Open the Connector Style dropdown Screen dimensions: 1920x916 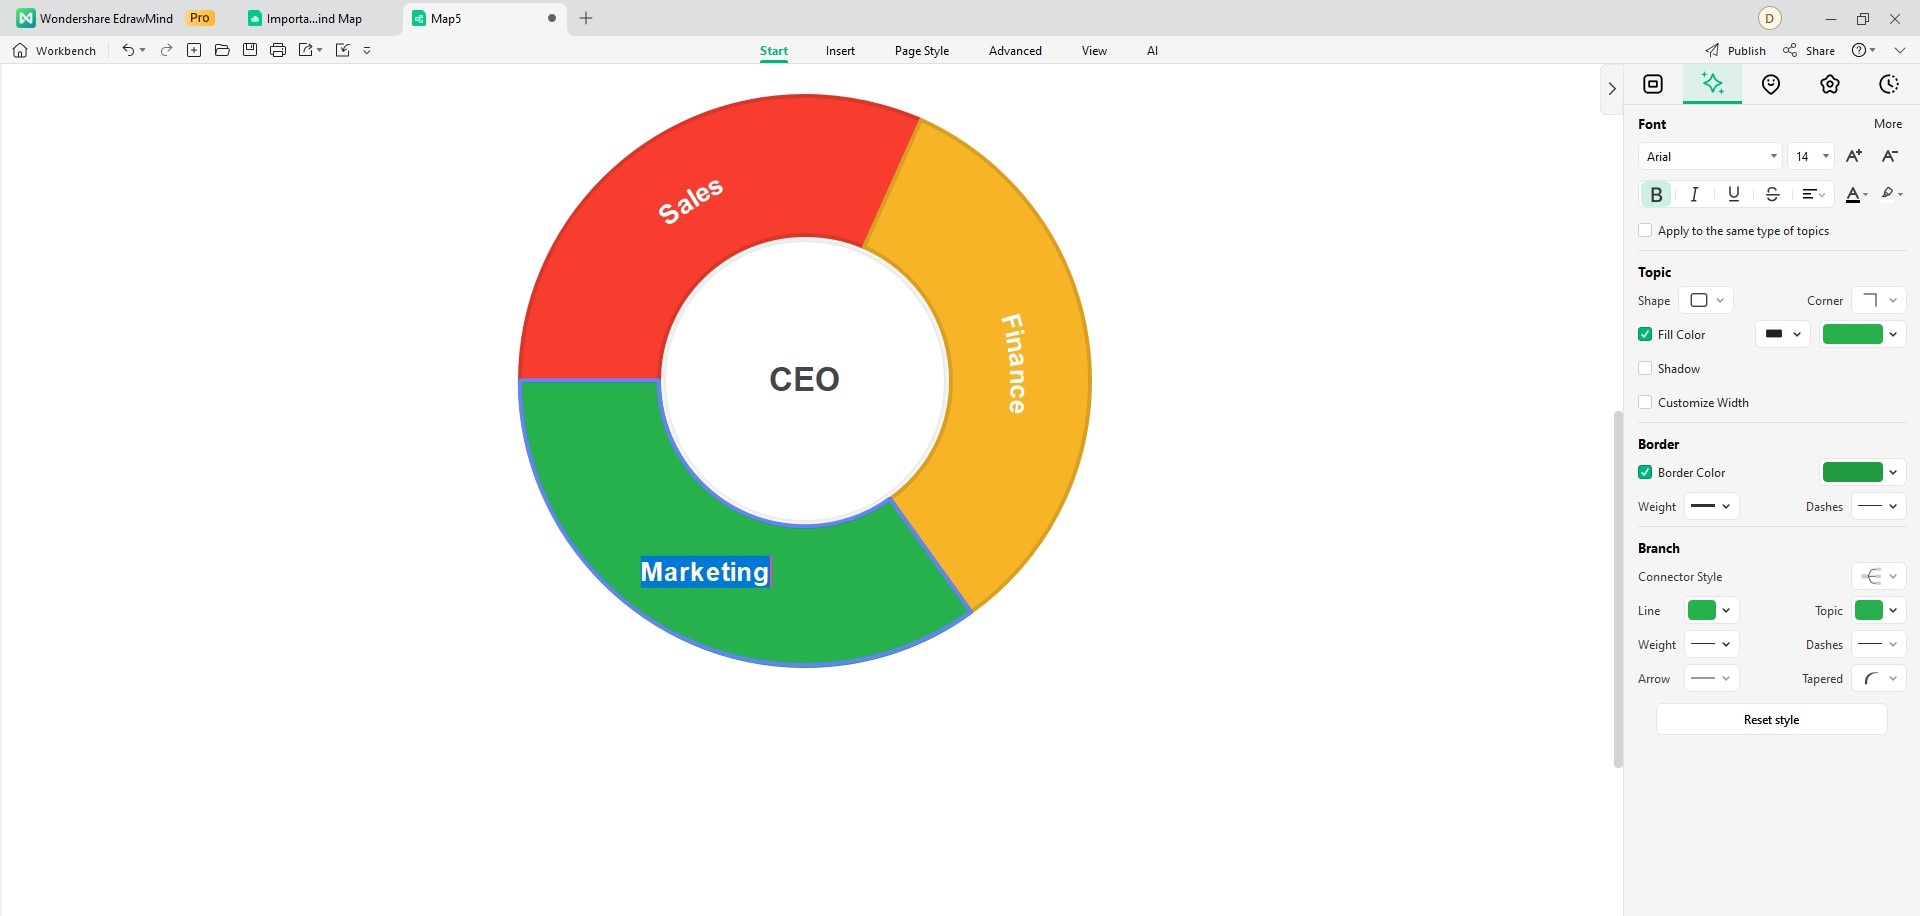pos(1878,576)
